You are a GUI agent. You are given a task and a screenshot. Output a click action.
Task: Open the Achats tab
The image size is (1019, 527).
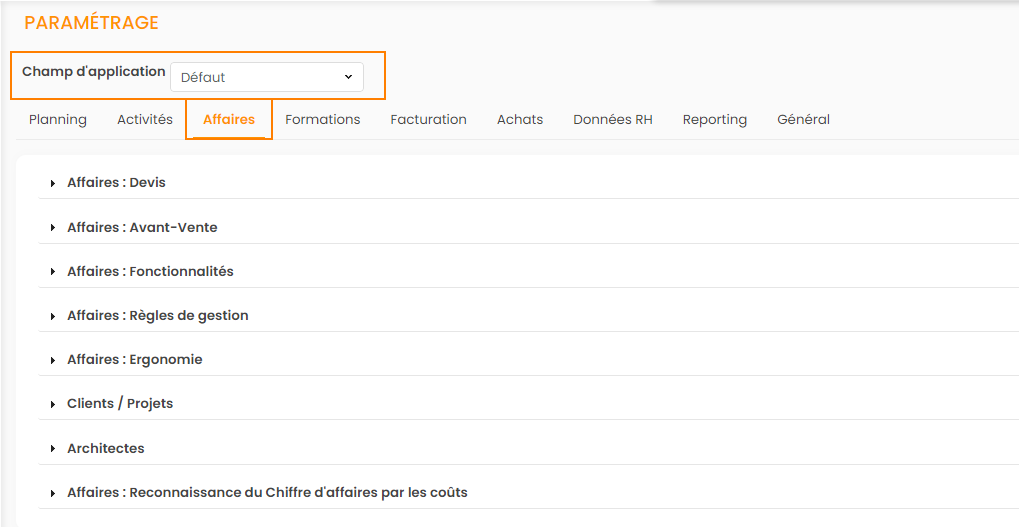point(520,119)
